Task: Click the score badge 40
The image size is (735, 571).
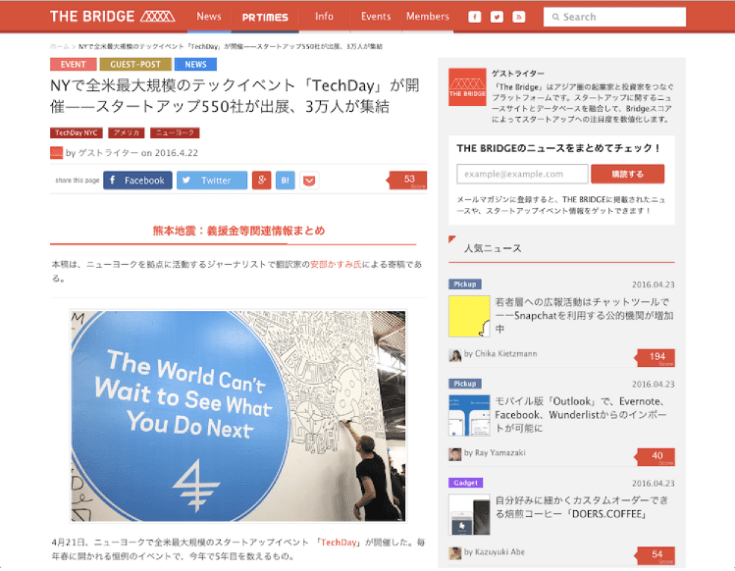Action: (x=654, y=457)
